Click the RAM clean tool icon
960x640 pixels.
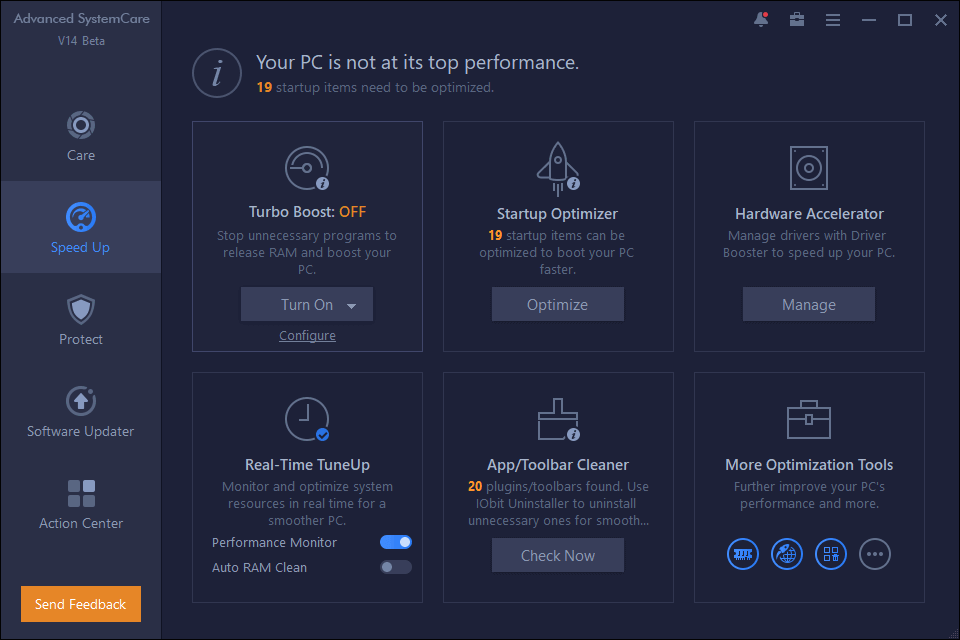tap(743, 554)
